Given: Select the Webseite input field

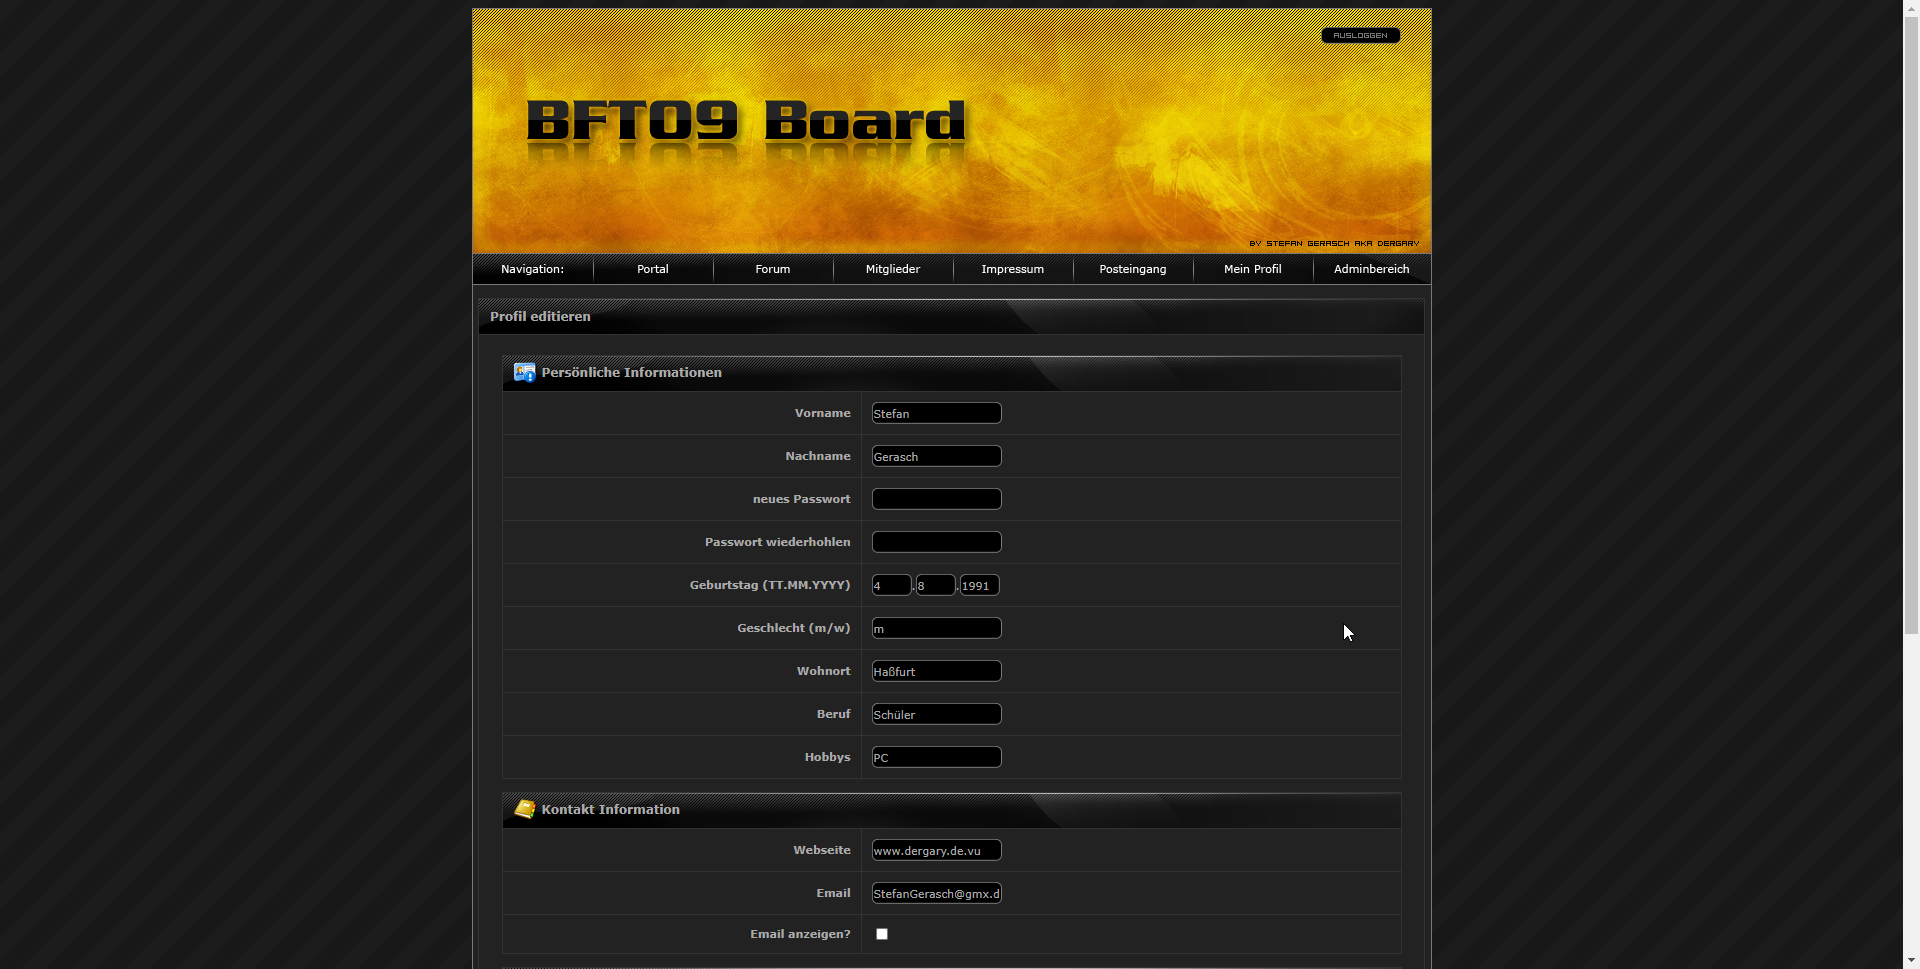Looking at the screenshot, I should 936,850.
